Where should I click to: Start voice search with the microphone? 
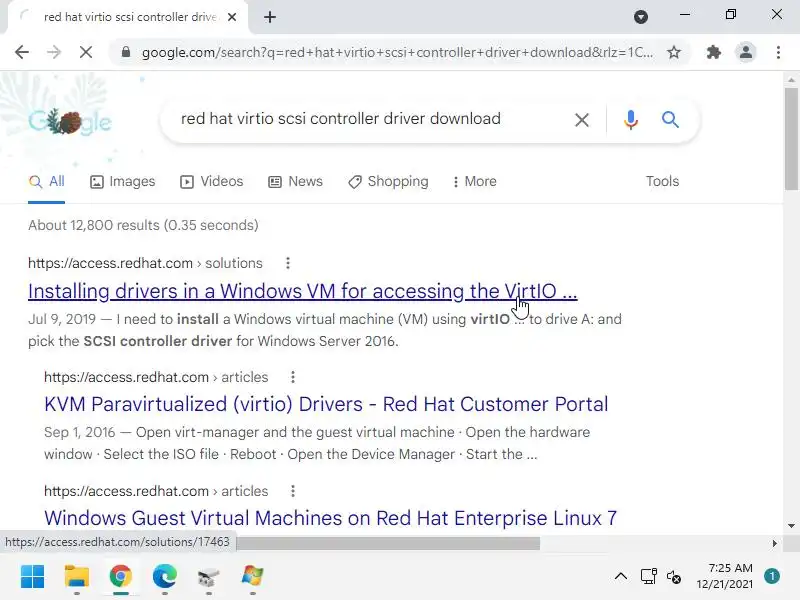631,120
